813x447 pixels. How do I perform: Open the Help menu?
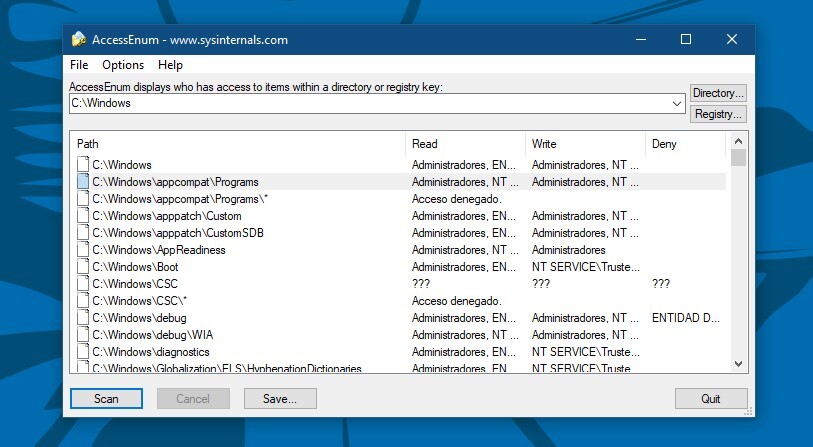pos(170,65)
